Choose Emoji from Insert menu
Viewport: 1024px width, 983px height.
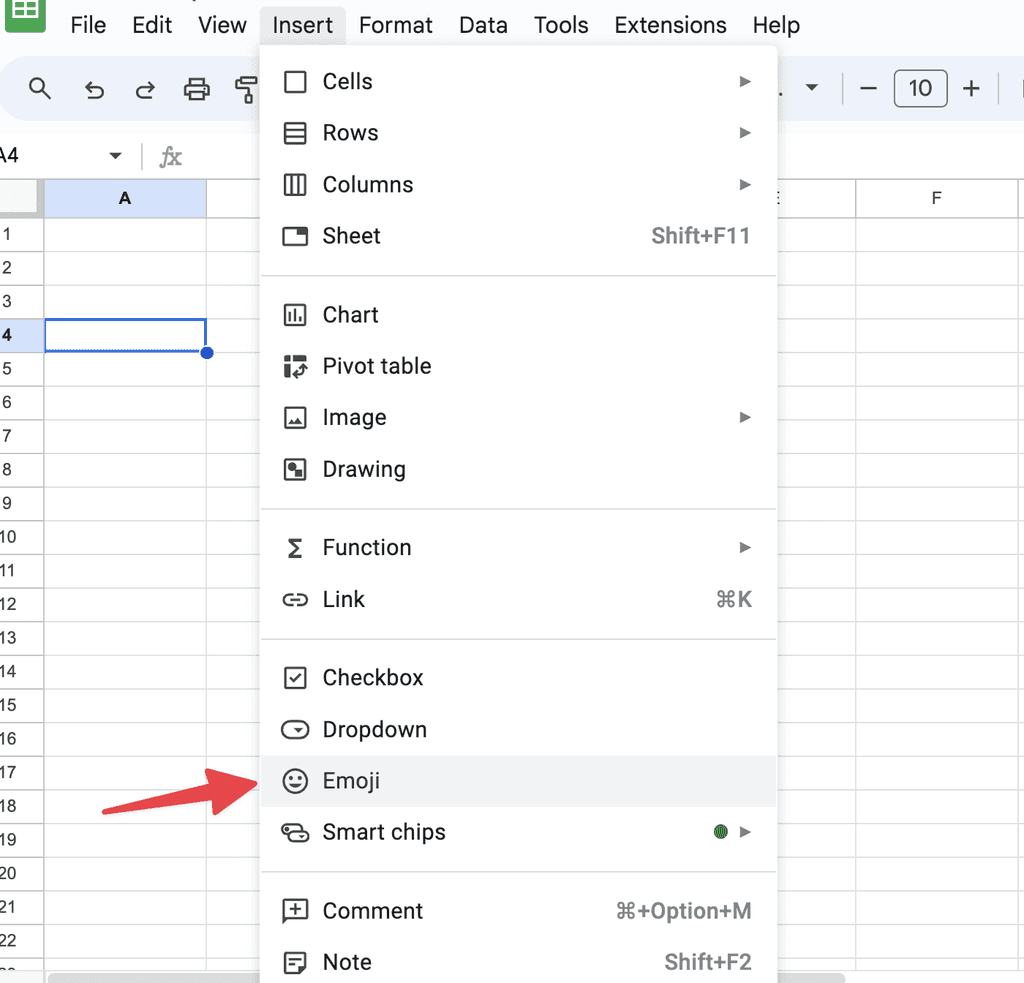click(x=518, y=781)
